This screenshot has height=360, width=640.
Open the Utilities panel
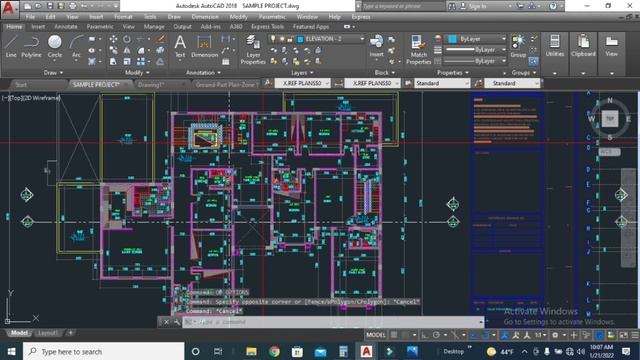click(x=555, y=46)
